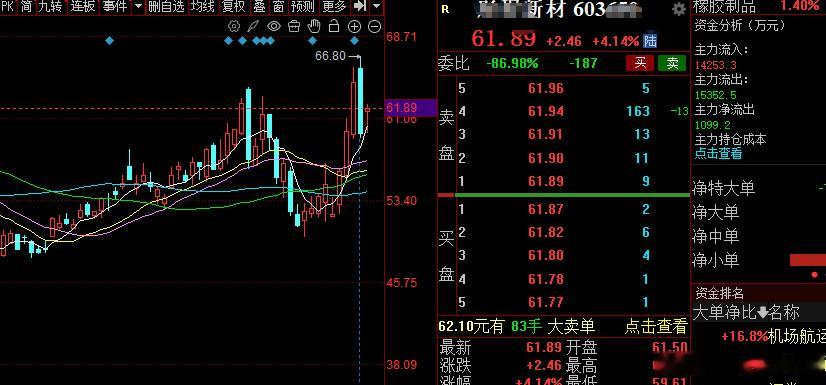Click the purple 61.89 current price tag
826x385 pixels.
pos(410,108)
